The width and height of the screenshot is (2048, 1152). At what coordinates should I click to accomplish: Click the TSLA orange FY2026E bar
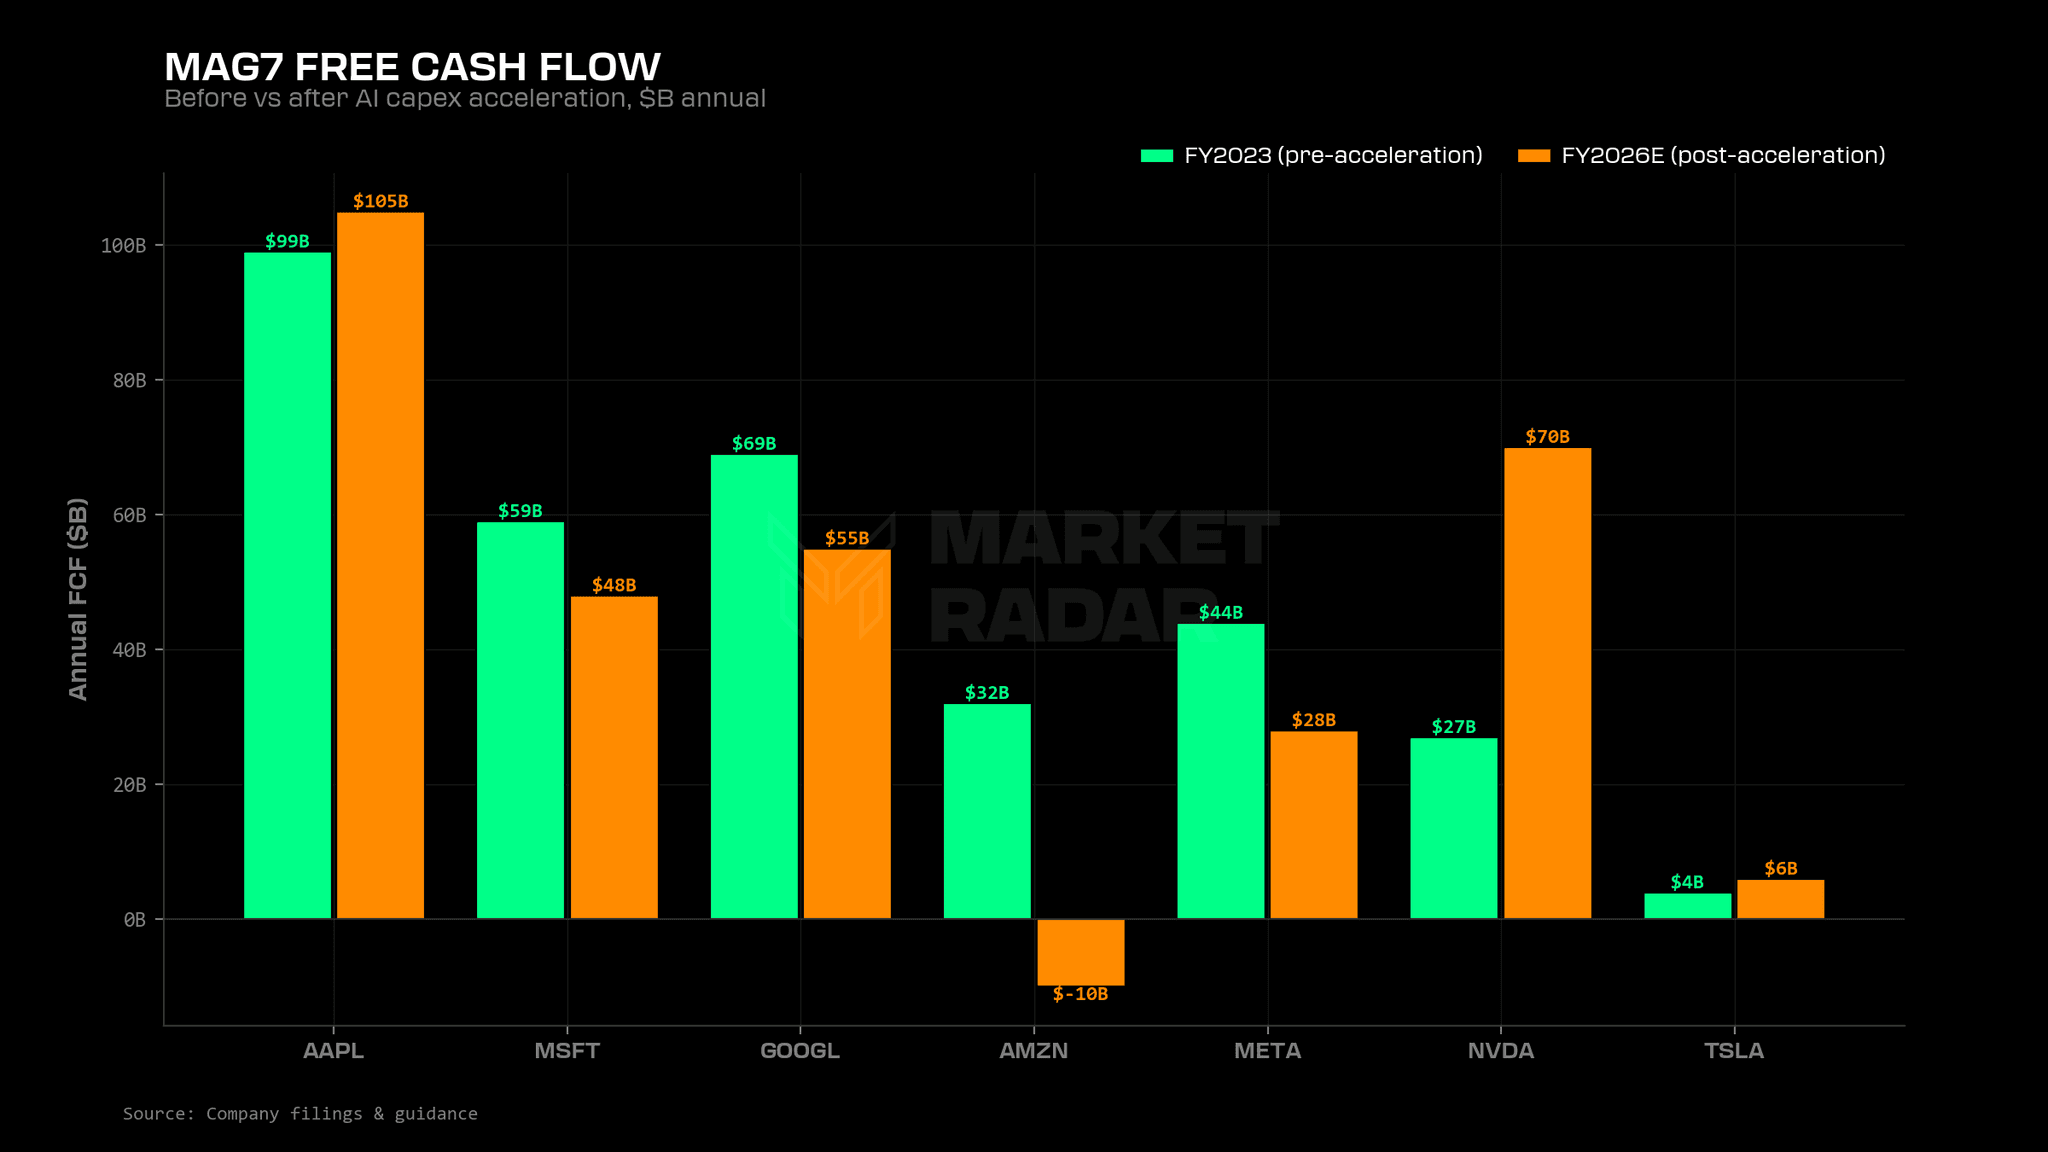point(1781,899)
